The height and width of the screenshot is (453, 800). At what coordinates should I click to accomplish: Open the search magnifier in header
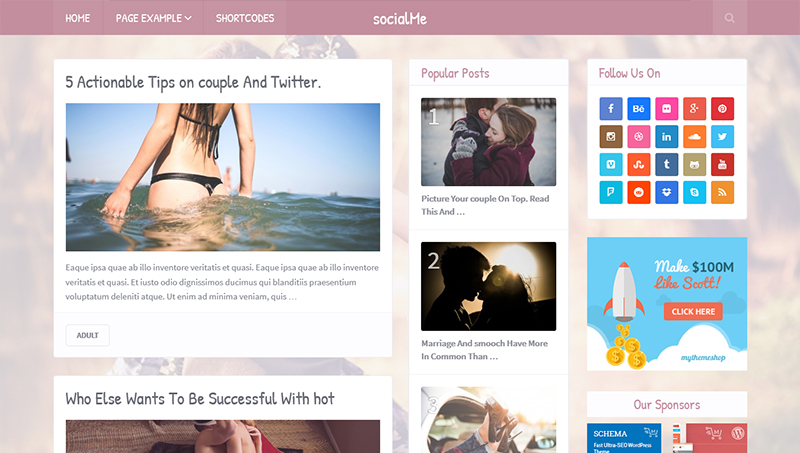coord(730,18)
